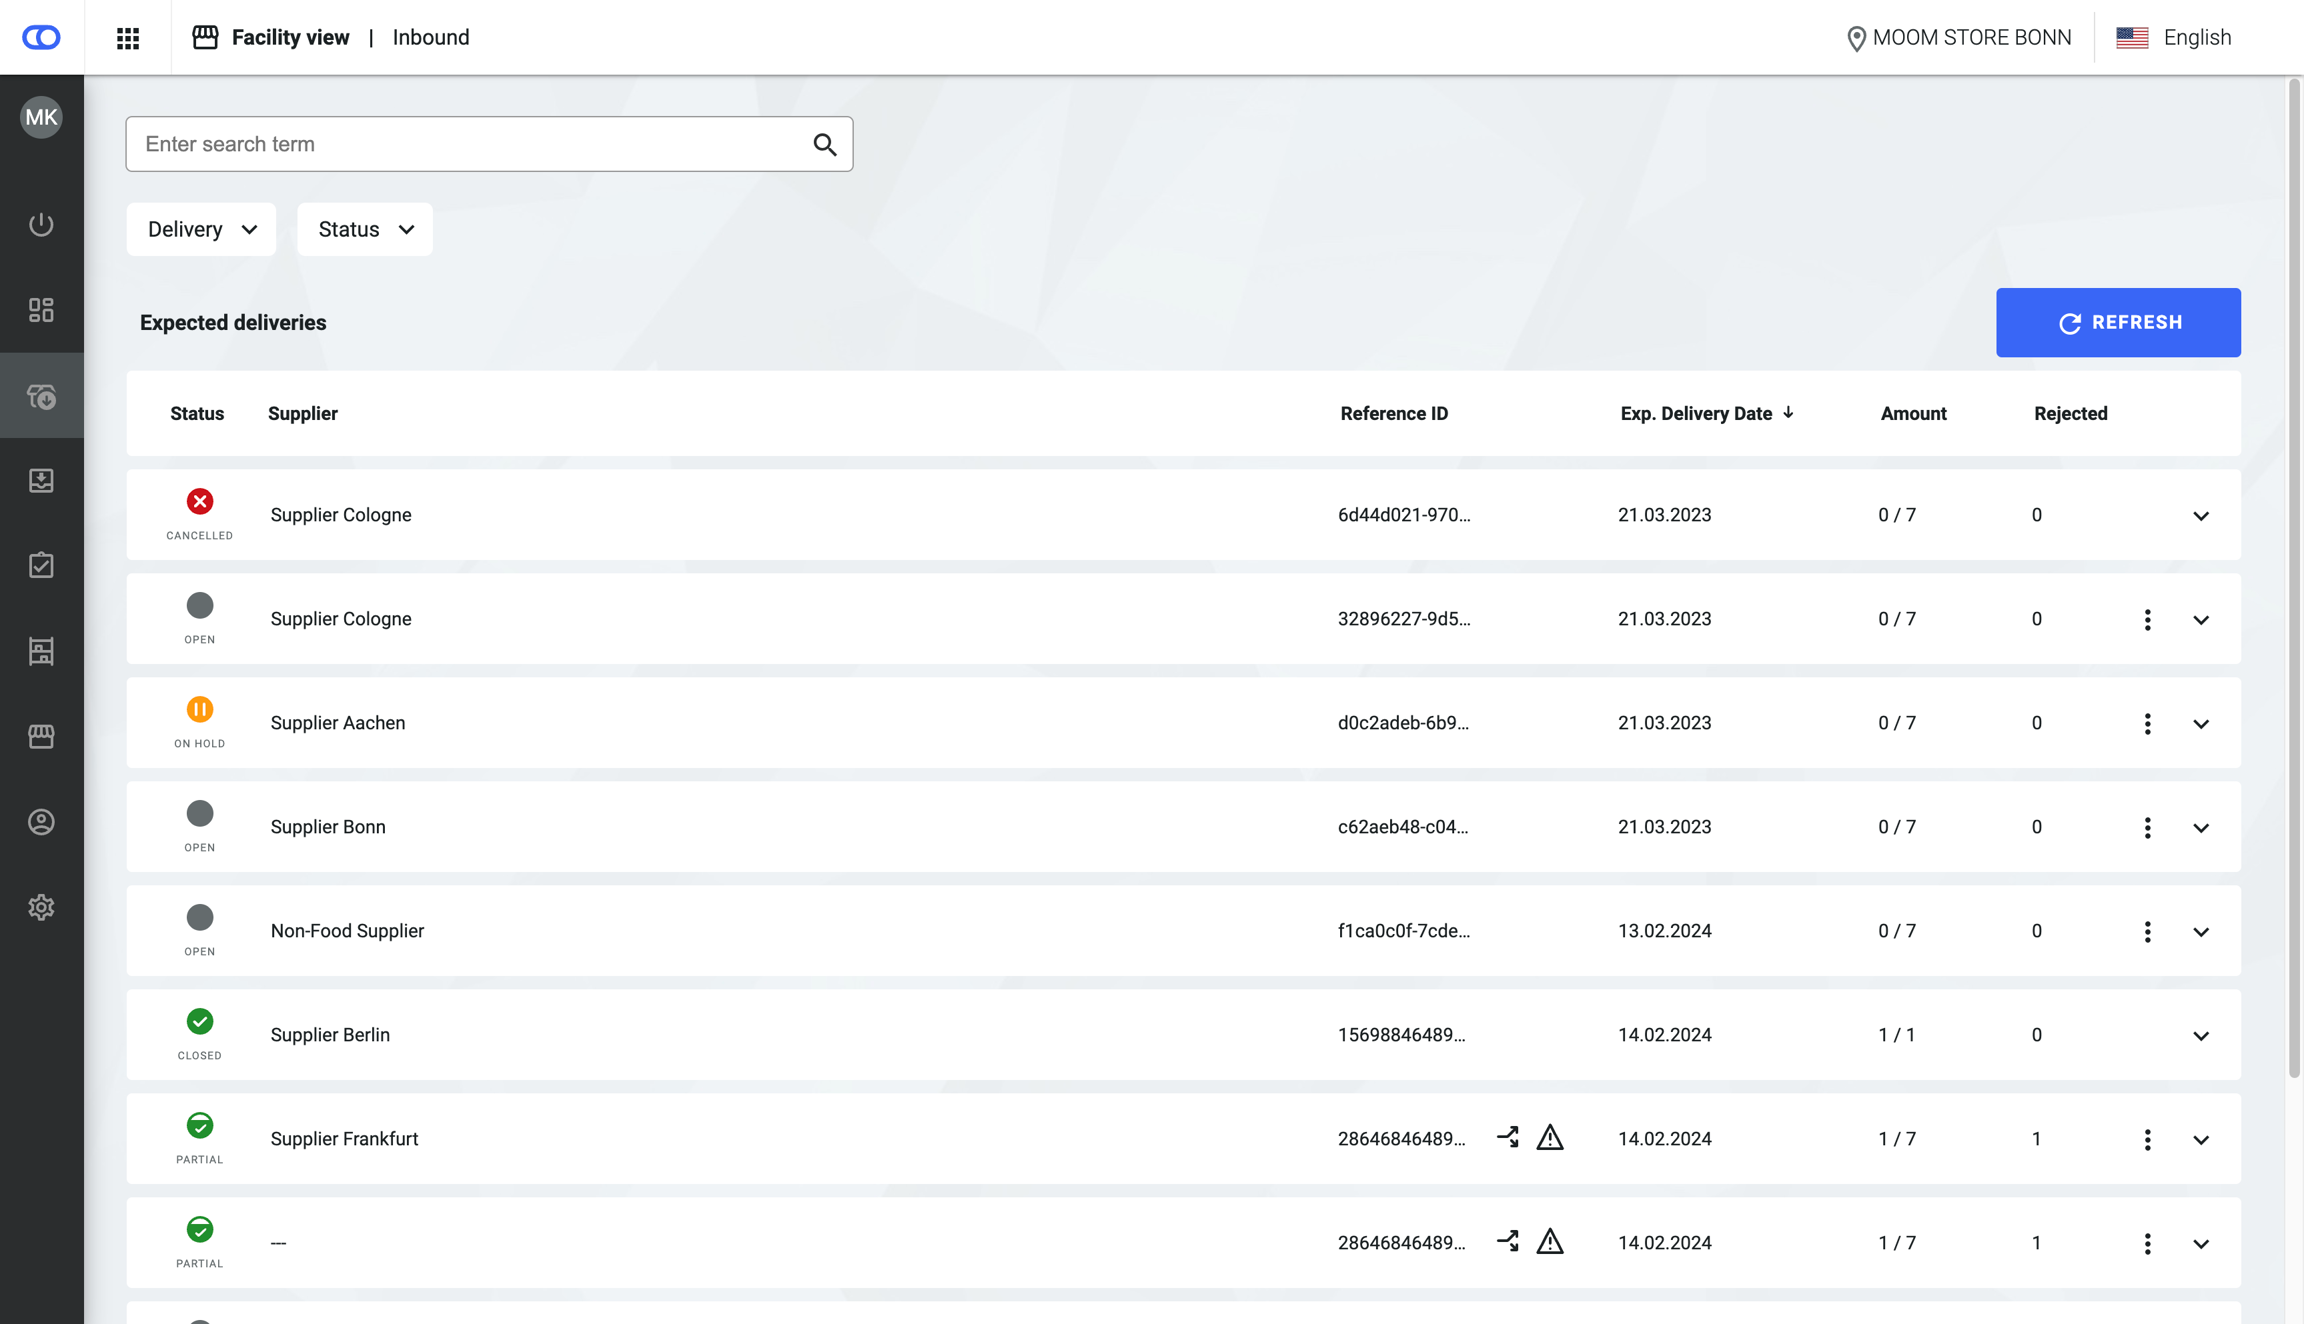
Task: Click the search magnifier icon
Action: (824, 145)
